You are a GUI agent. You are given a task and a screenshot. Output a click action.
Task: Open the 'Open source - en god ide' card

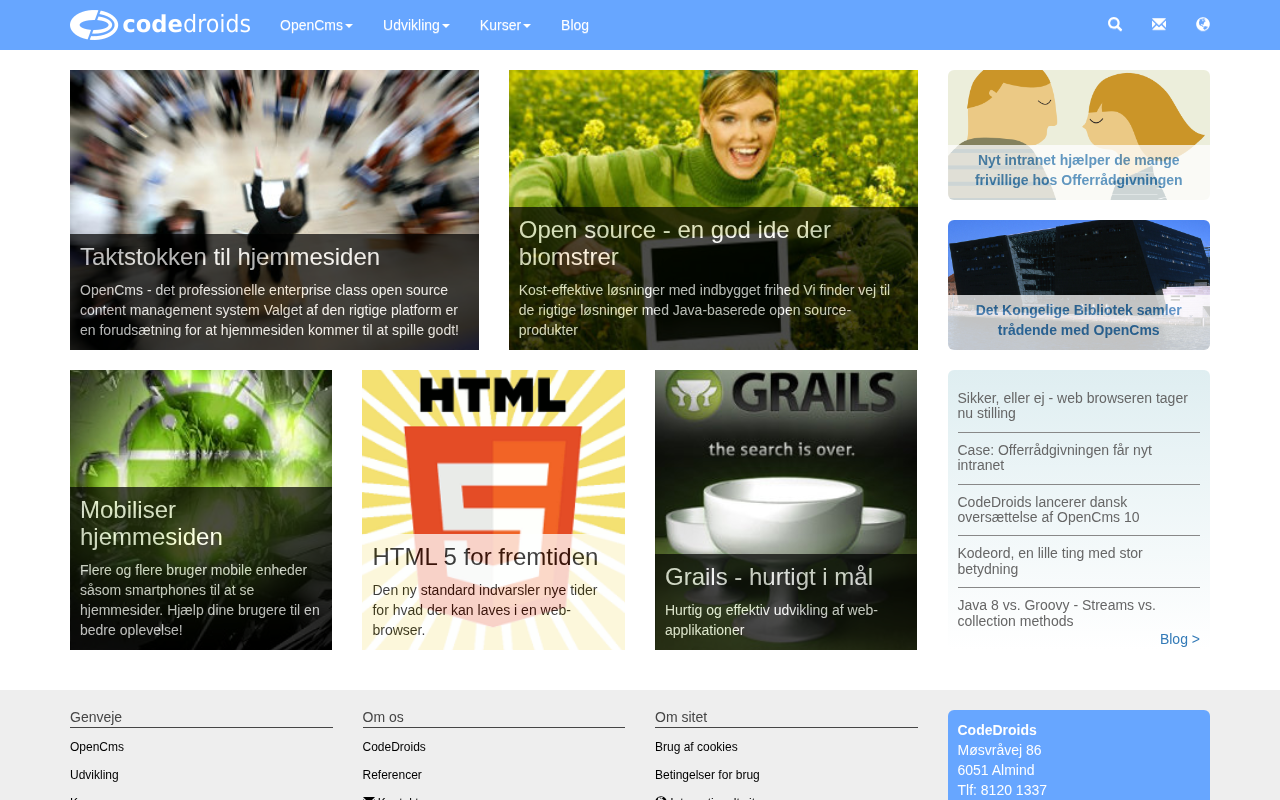point(713,210)
